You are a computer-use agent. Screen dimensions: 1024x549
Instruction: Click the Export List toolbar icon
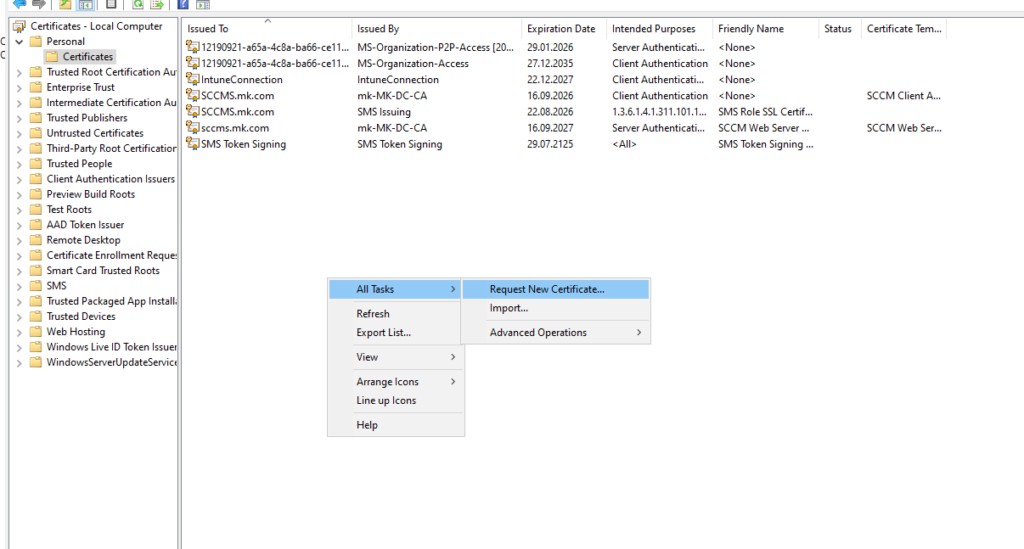click(x=157, y=4)
